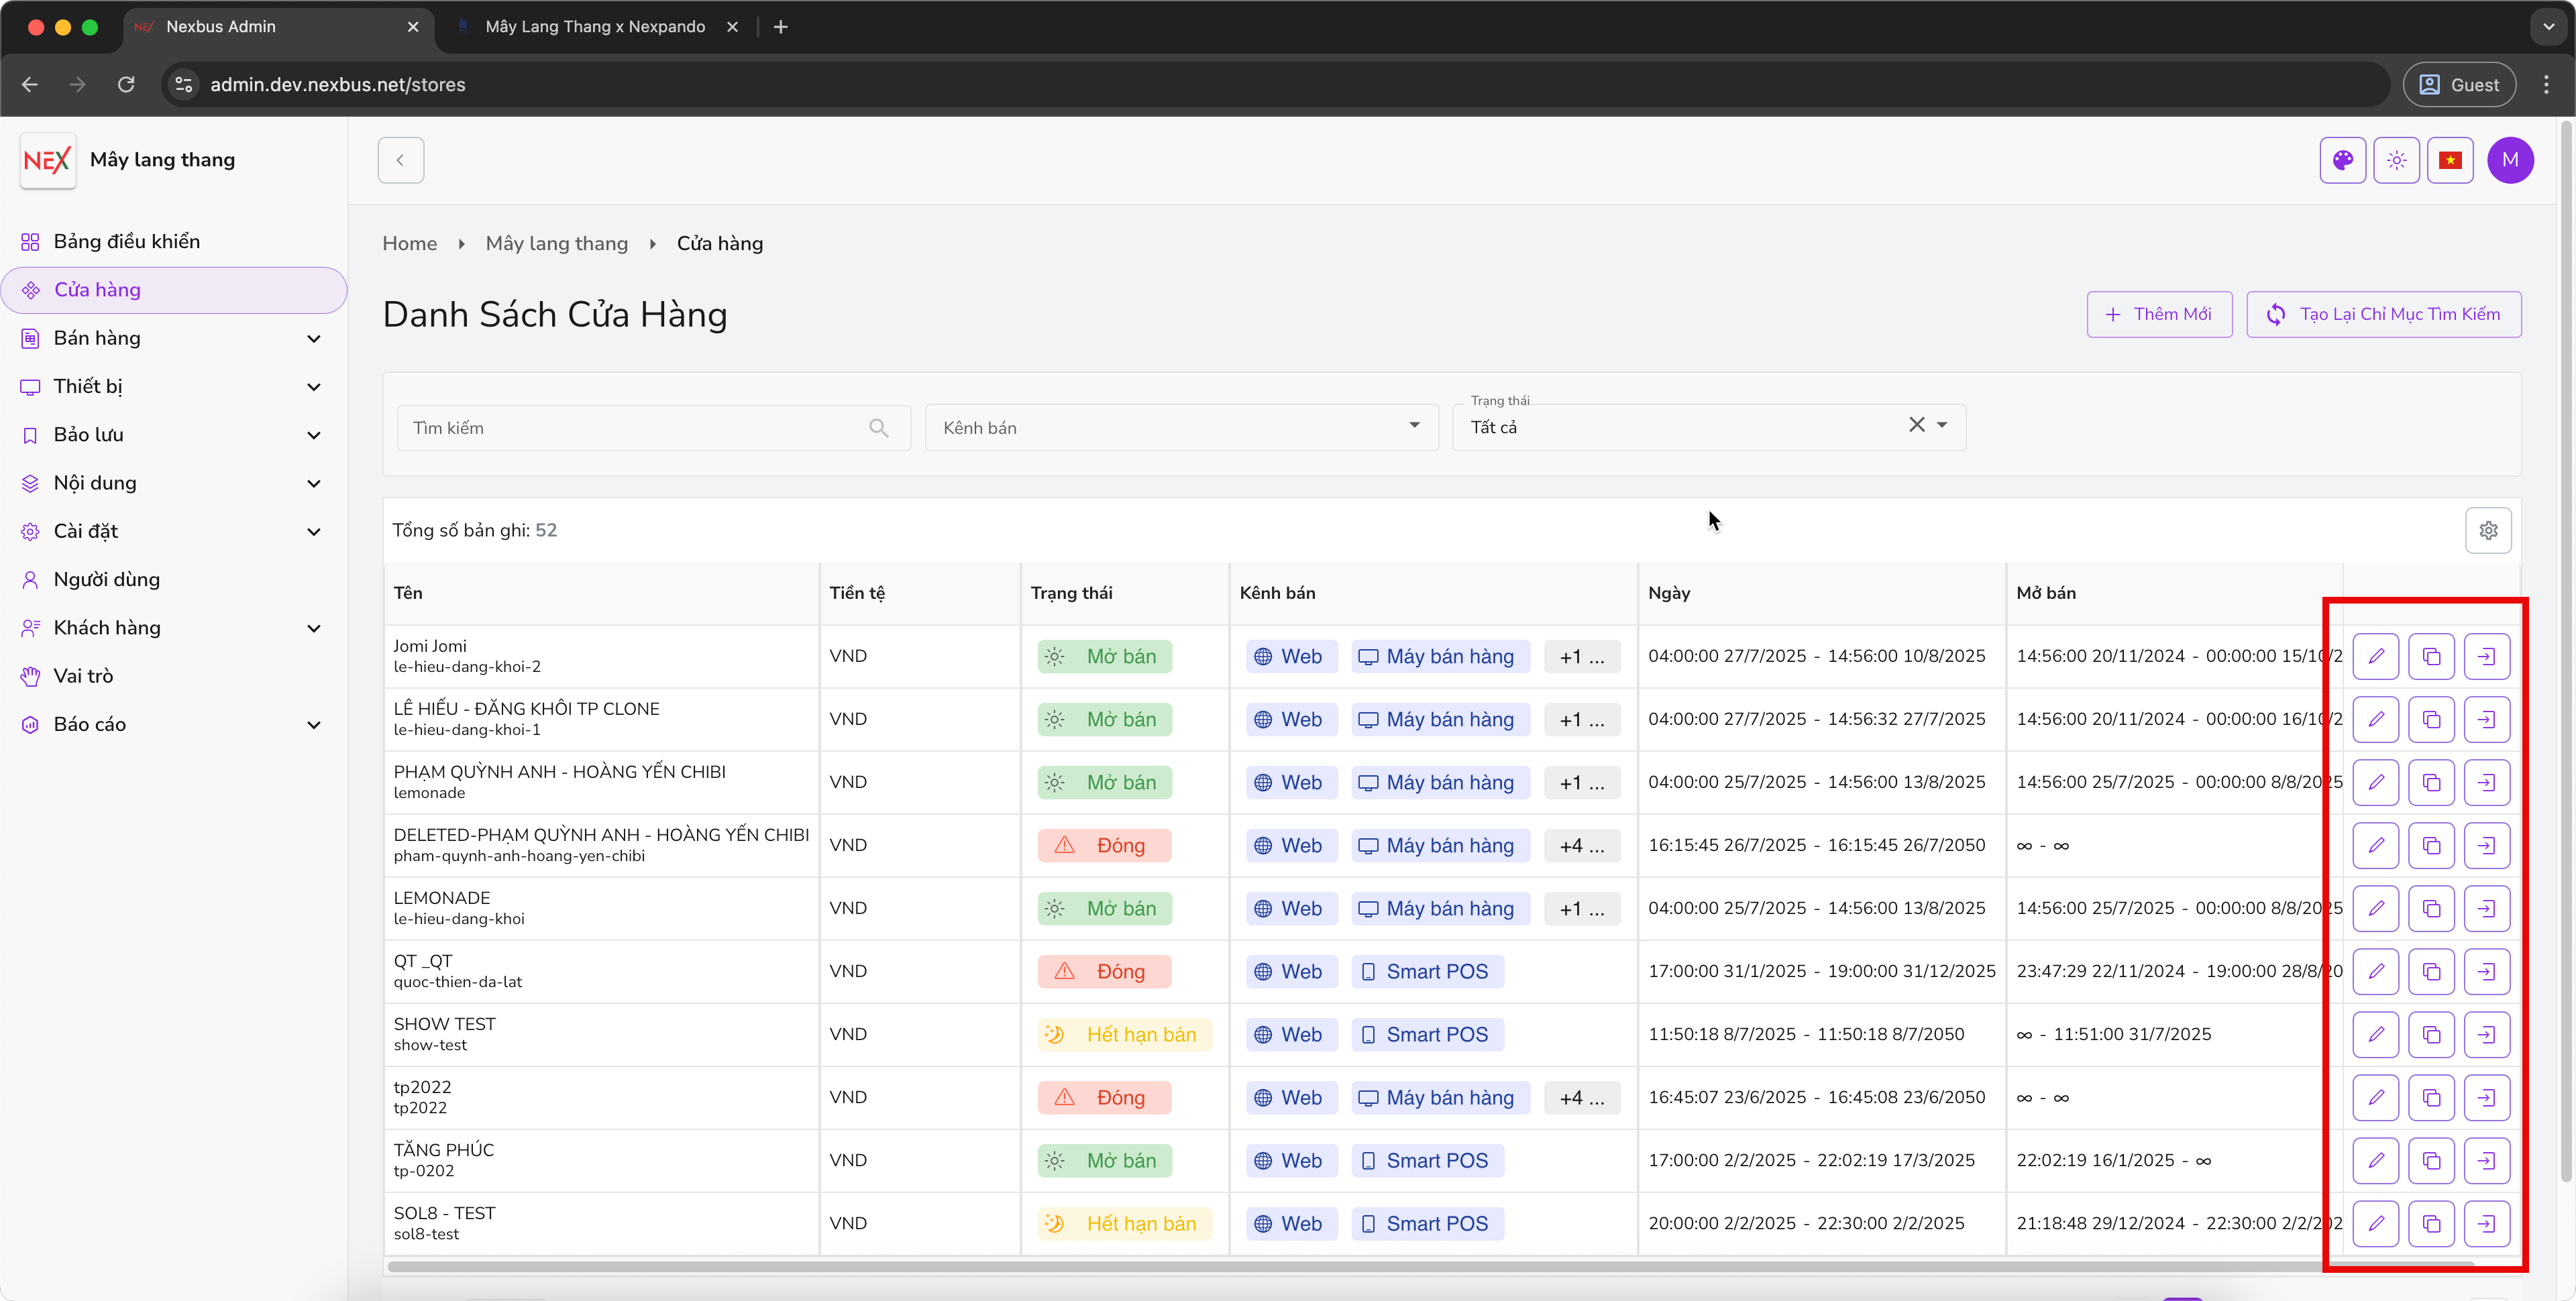Toggle light/dark mode sun icon
Image resolution: width=2576 pixels, height=1301 pixels.
(x=2396, y=160)
